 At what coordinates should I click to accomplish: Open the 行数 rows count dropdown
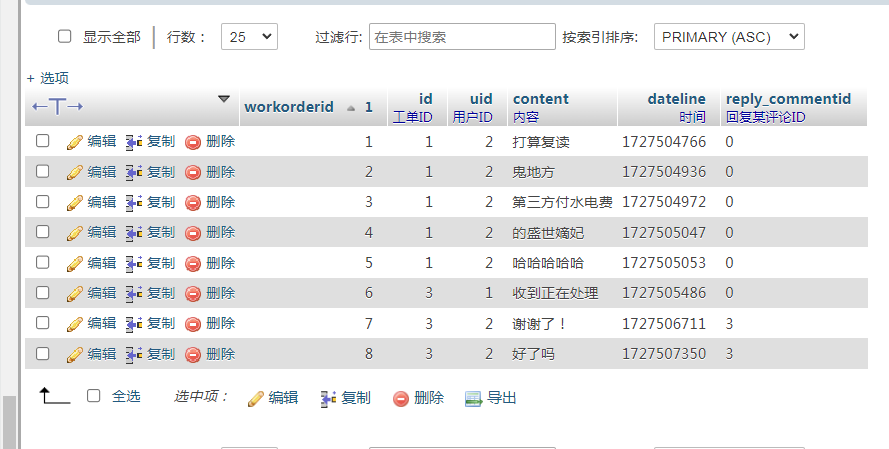248,37
